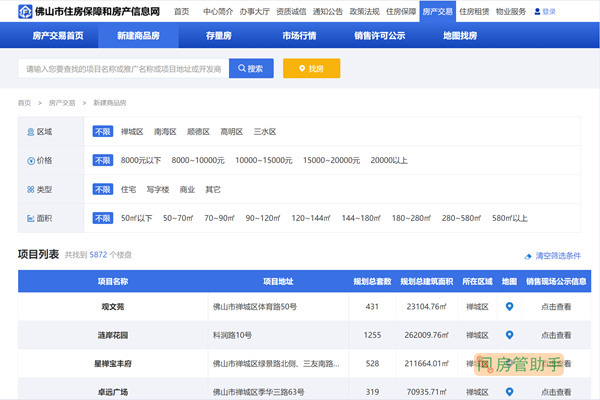Filter type 商业

click(187, 189)
